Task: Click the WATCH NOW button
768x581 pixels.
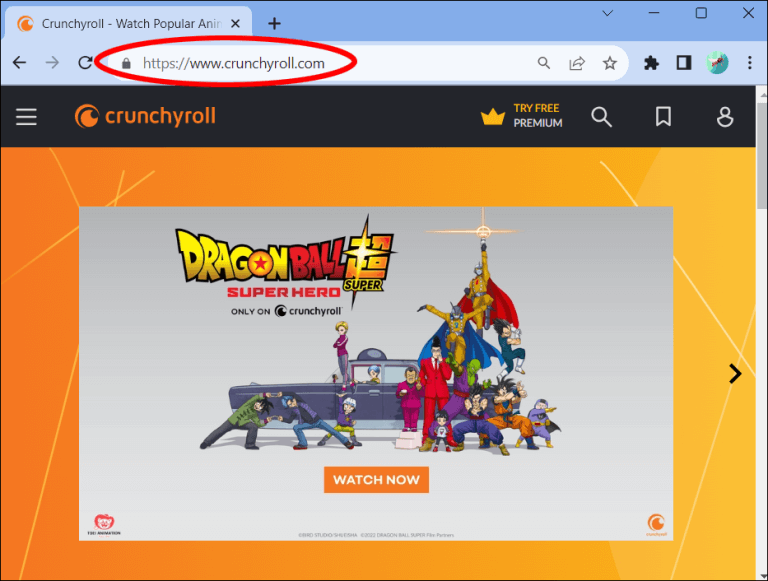Action: click(x=376, y=480)
